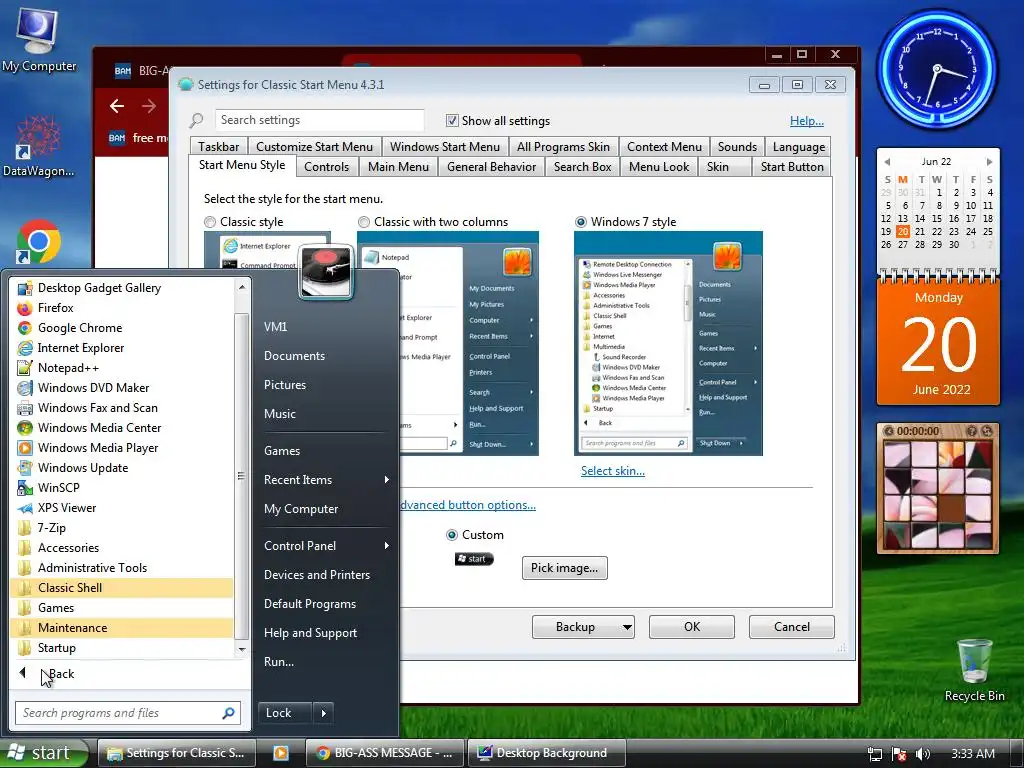Click the programs list scrollbar thumb

241,475
